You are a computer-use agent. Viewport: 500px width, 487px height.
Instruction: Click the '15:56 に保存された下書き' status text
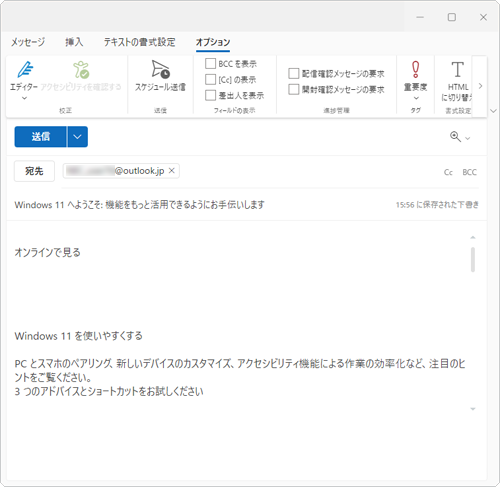pyautogui.click(x=437, y=205)
